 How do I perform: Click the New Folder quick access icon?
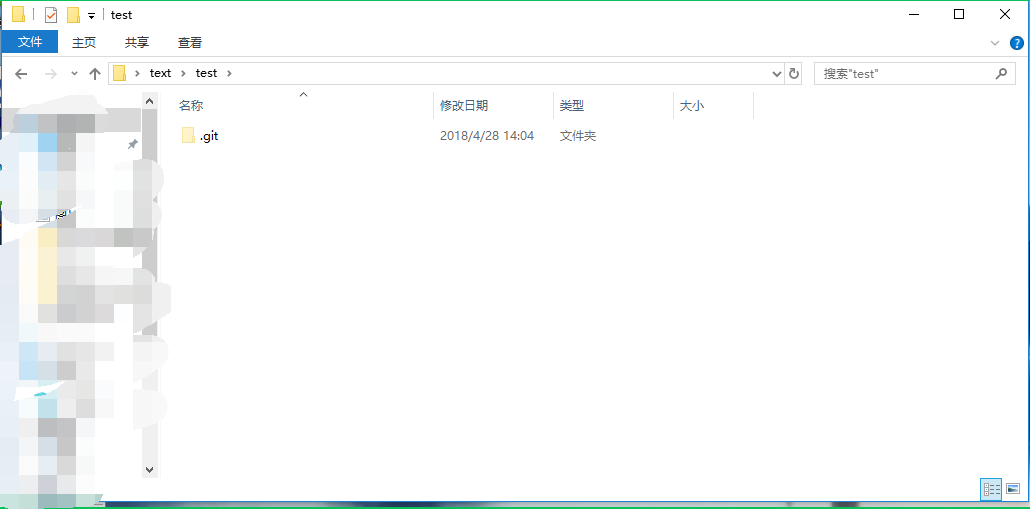[73, 14]
